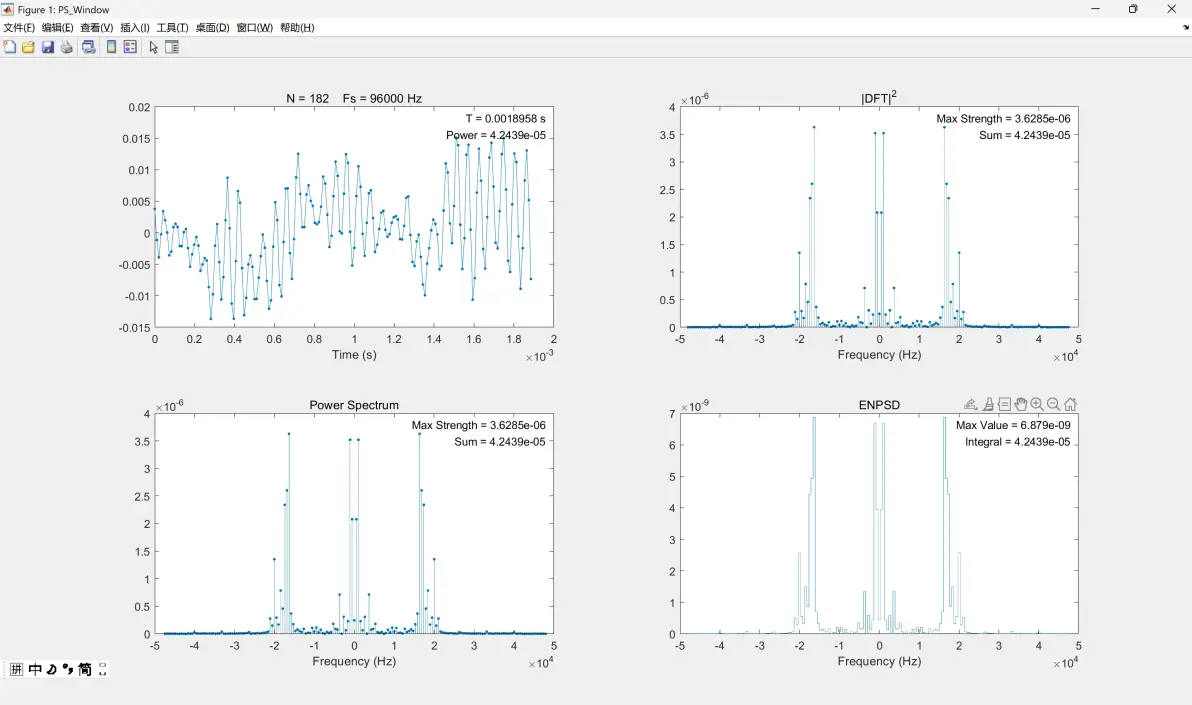Enable Pan mode on the ENPSD axes
Screen dimensions: 1192x705
click(1020, 405)
